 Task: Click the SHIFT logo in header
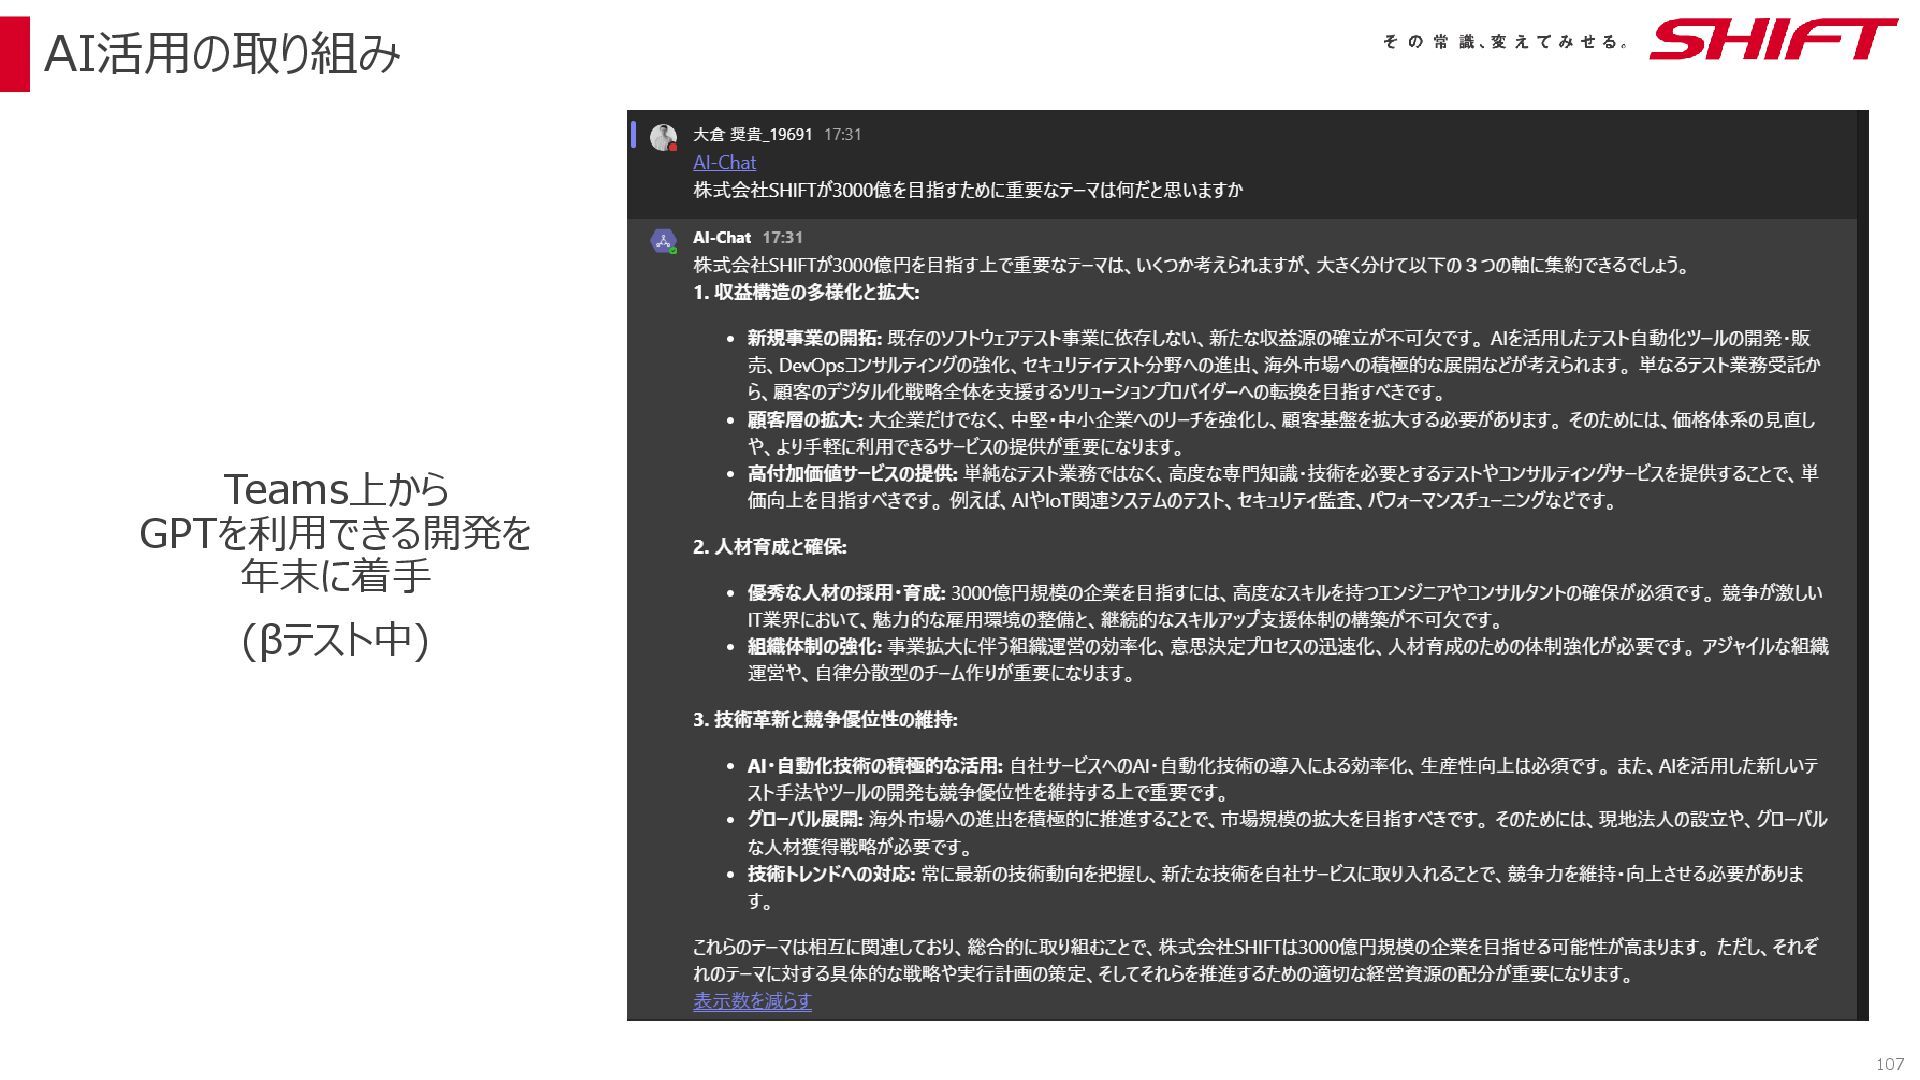tap(1773, 41)
